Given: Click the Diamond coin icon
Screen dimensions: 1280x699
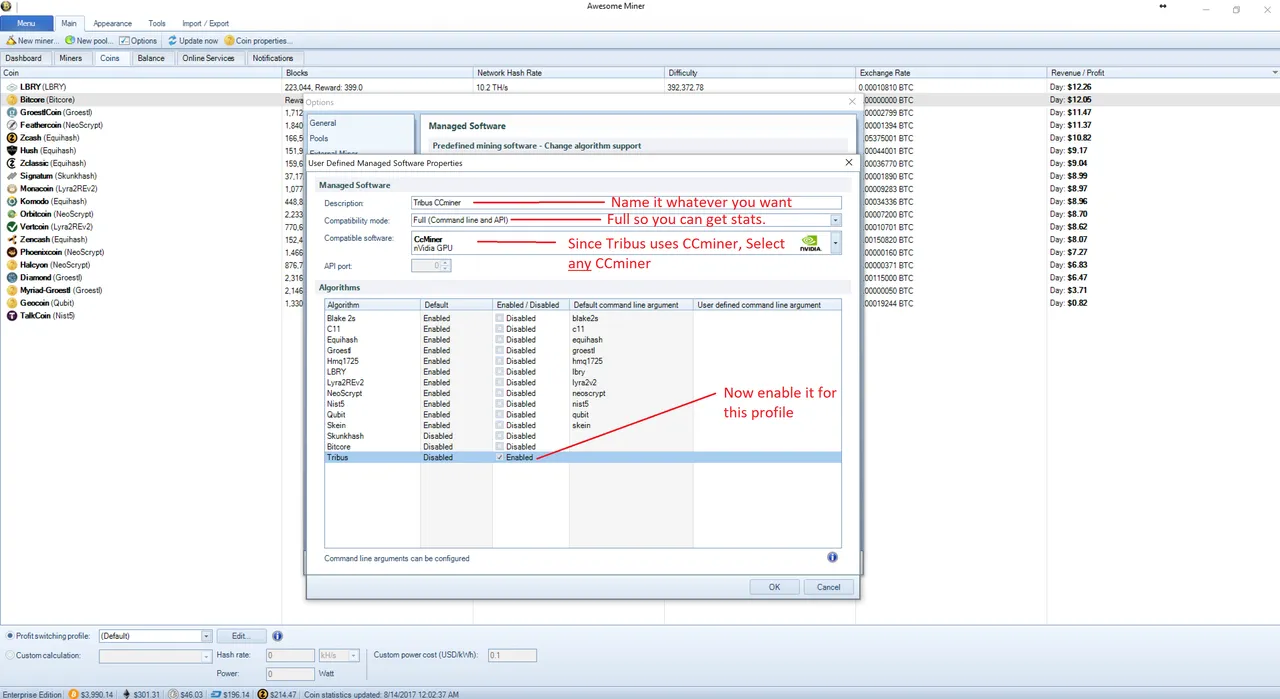Looking at the screenshot, I should click(x=12, y=278).
